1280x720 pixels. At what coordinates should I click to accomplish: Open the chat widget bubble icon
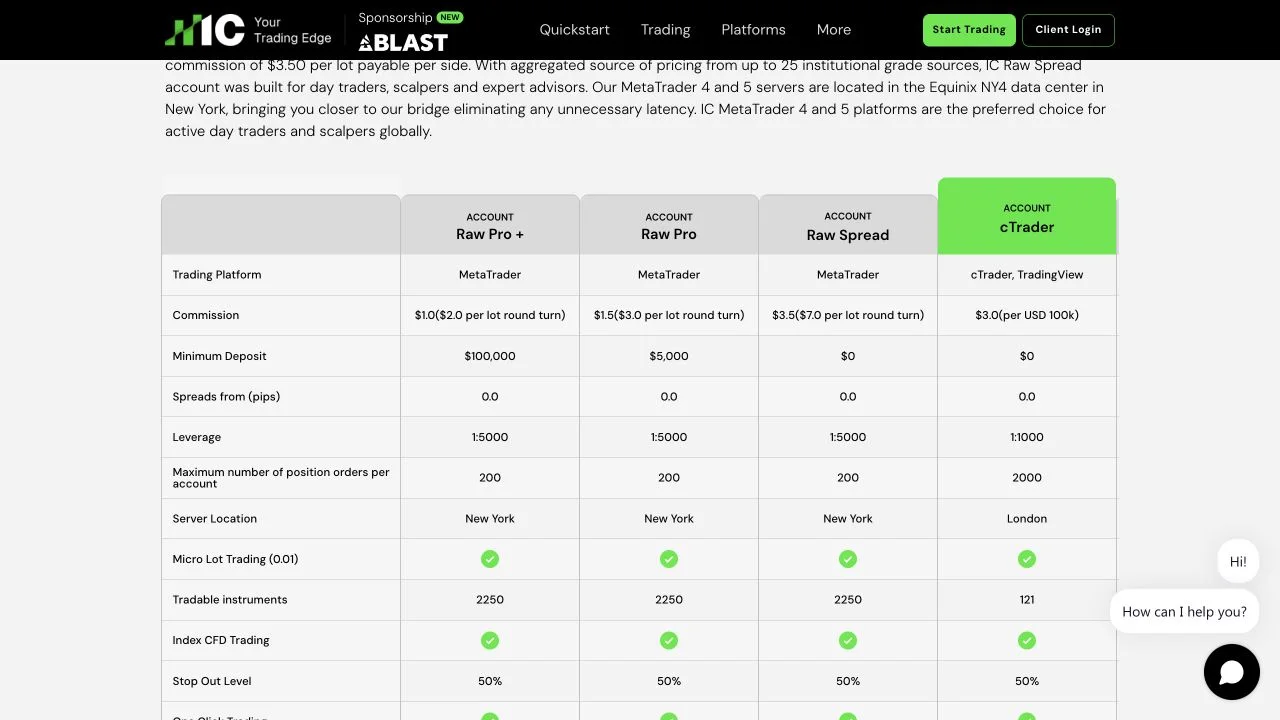[x=1231, y=672]
